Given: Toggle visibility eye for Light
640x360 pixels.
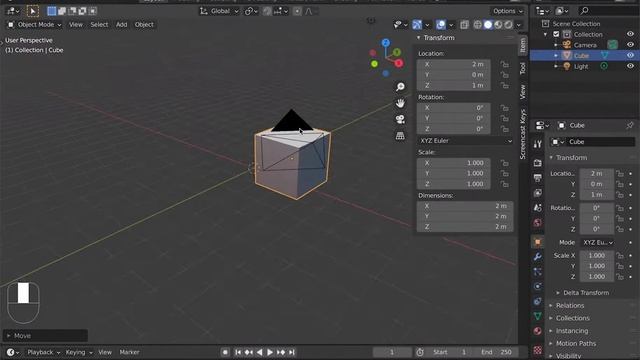Looking at the screenshot, I should [630, 66].
